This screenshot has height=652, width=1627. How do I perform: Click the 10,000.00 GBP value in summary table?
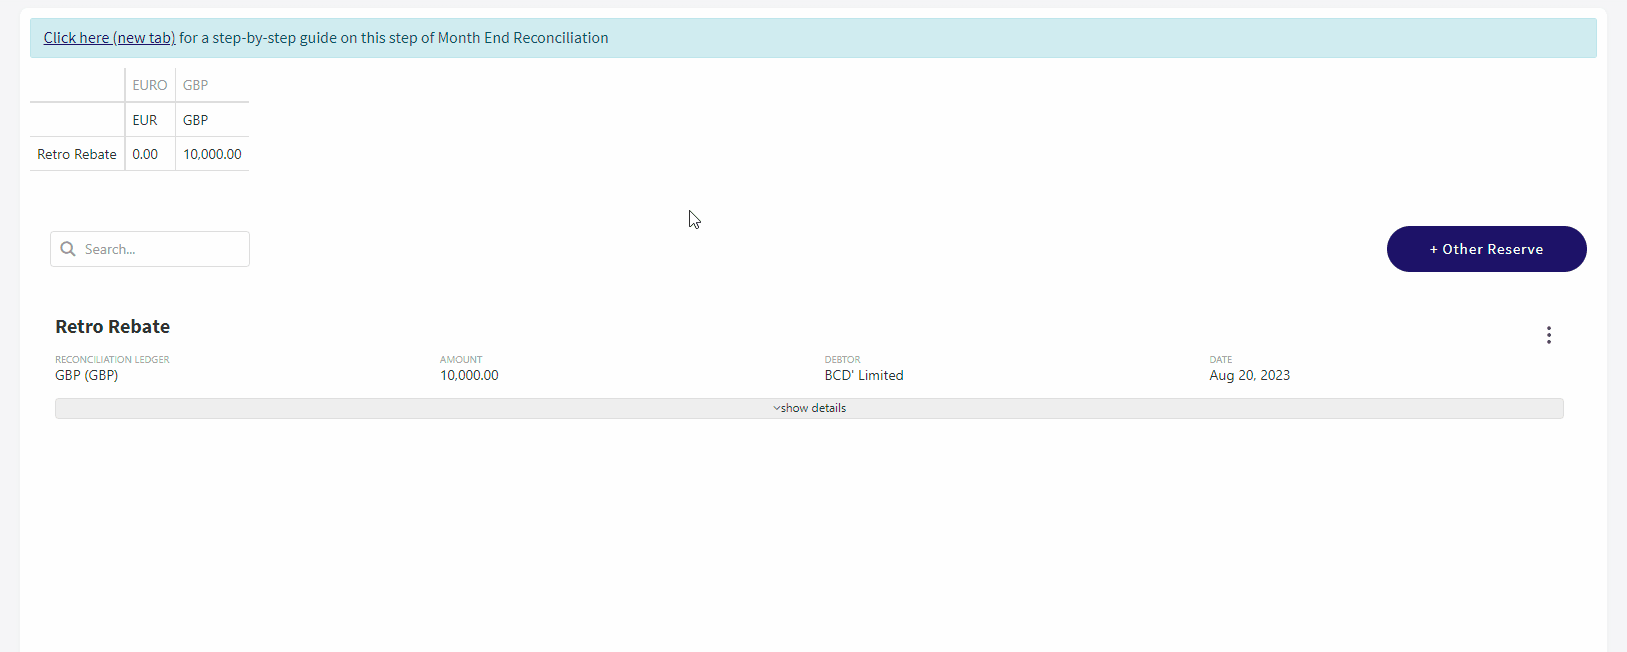[212, 154]
